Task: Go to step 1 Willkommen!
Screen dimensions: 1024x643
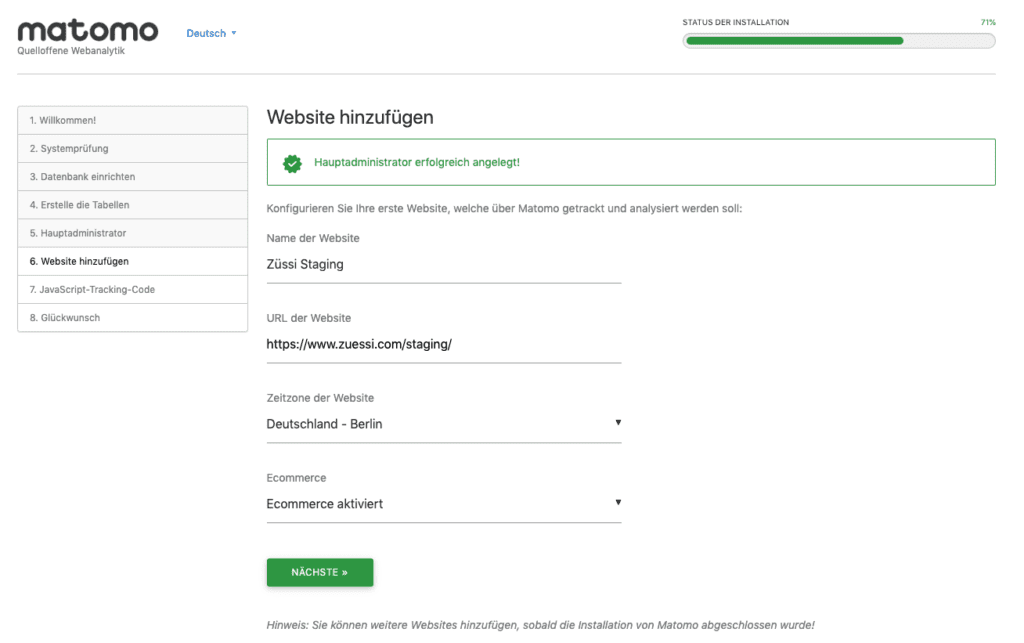Action: (133, 121)
